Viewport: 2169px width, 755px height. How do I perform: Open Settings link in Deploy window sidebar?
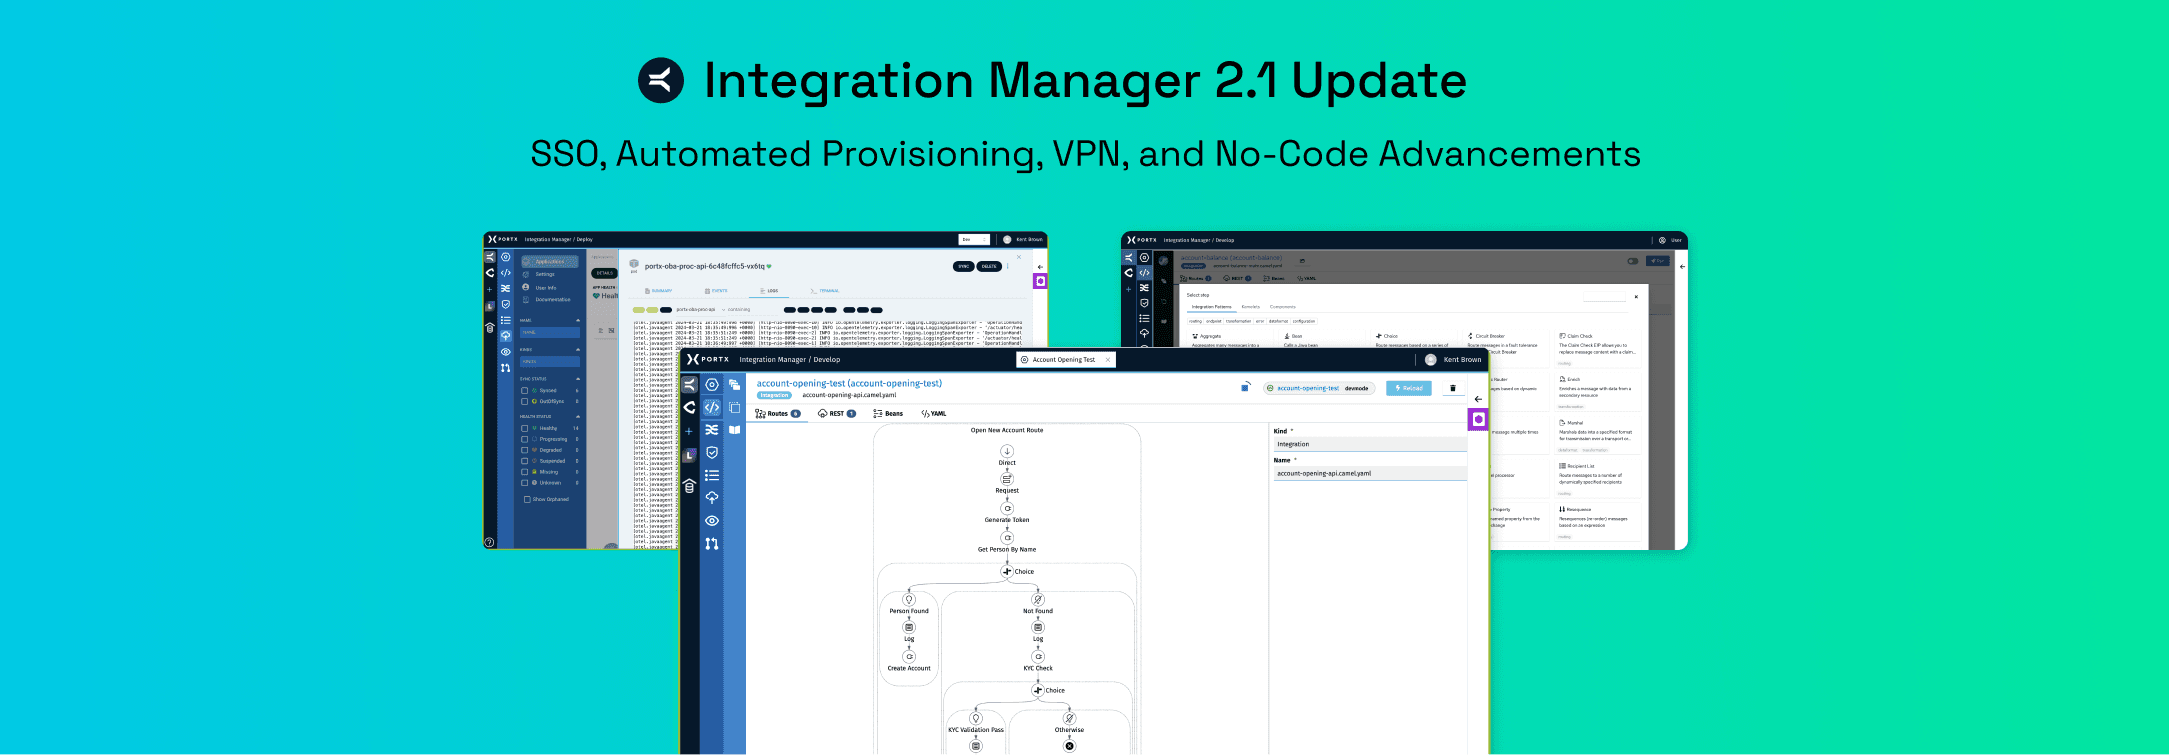tap(545, 274)
